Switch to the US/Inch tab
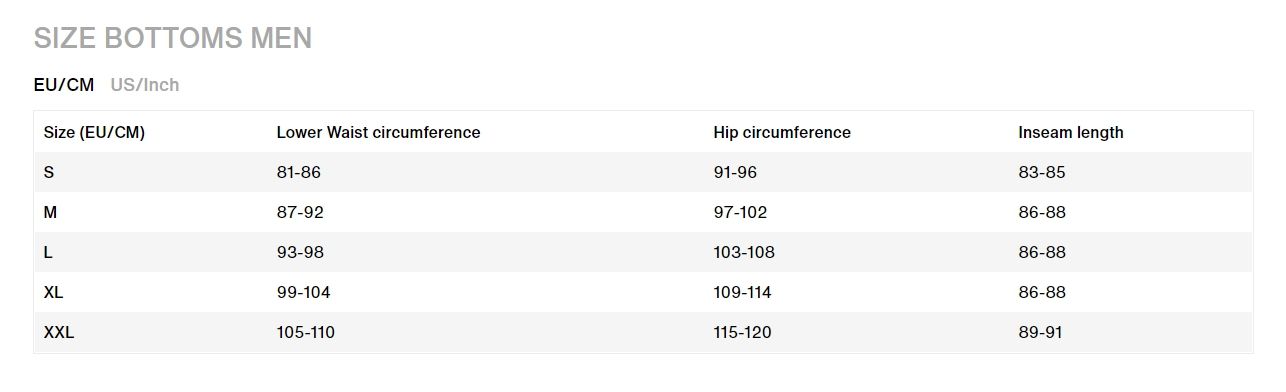1286x392 pixels. click(145, 85)
